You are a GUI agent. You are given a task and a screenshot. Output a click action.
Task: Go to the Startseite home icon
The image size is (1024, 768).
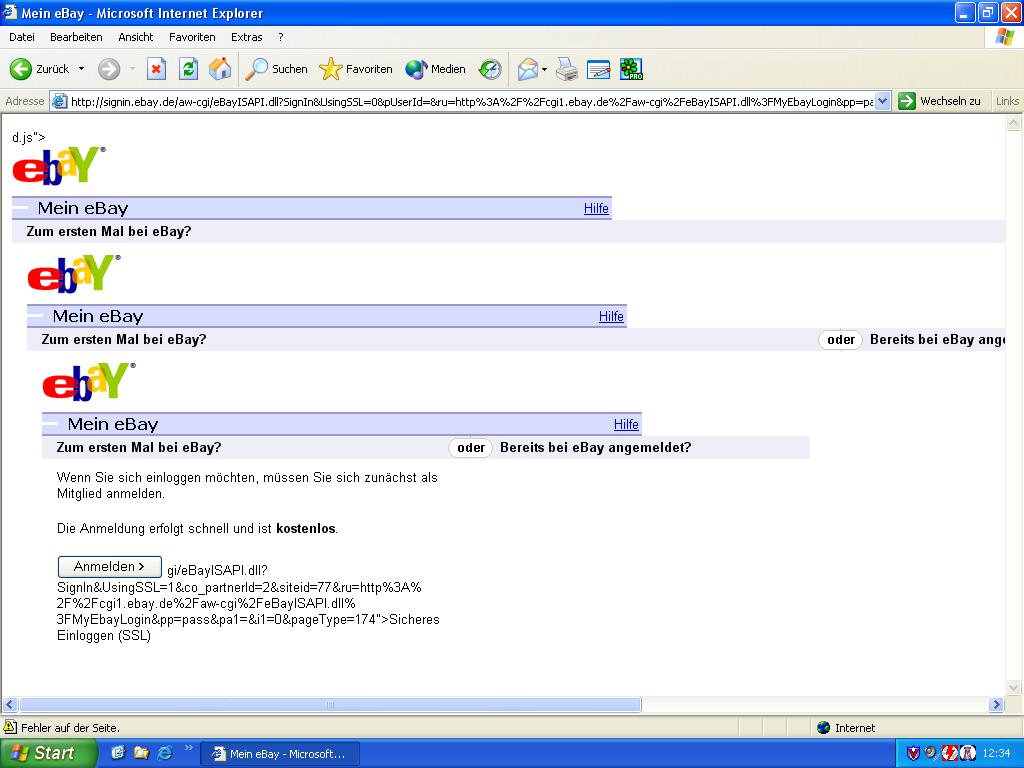click(220, 69)
